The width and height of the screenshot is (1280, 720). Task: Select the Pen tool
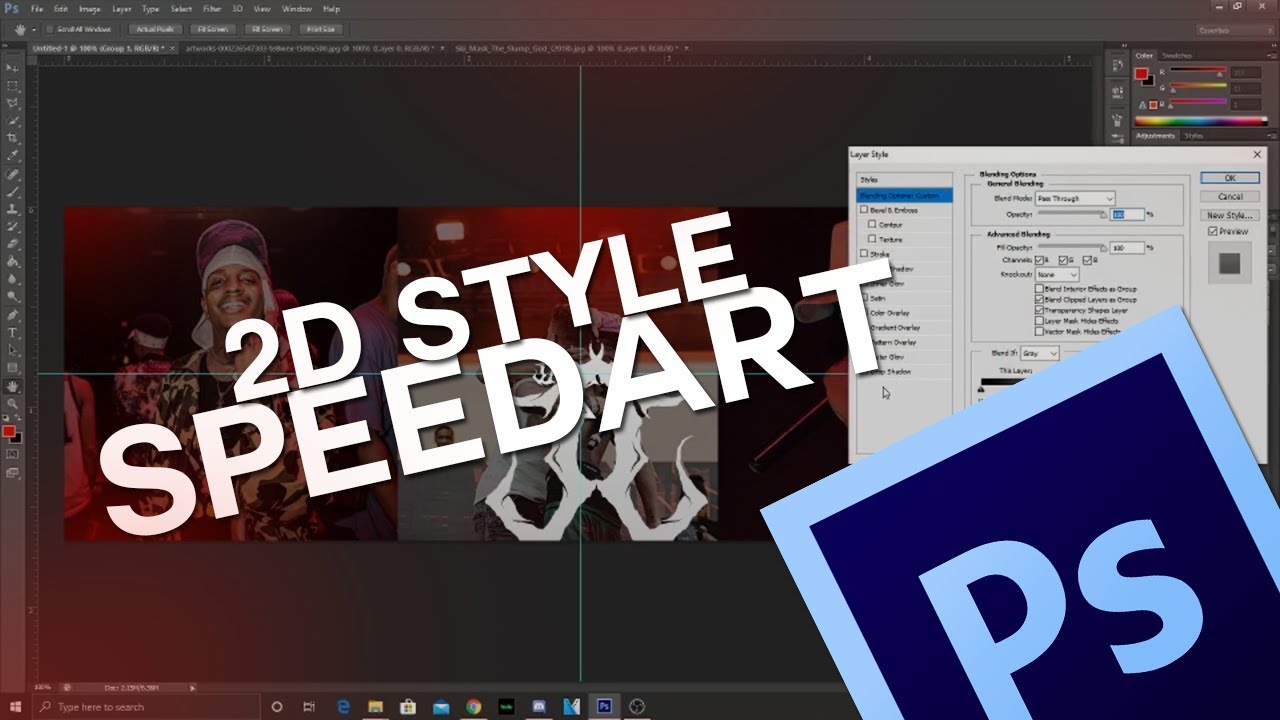(12, 315)
